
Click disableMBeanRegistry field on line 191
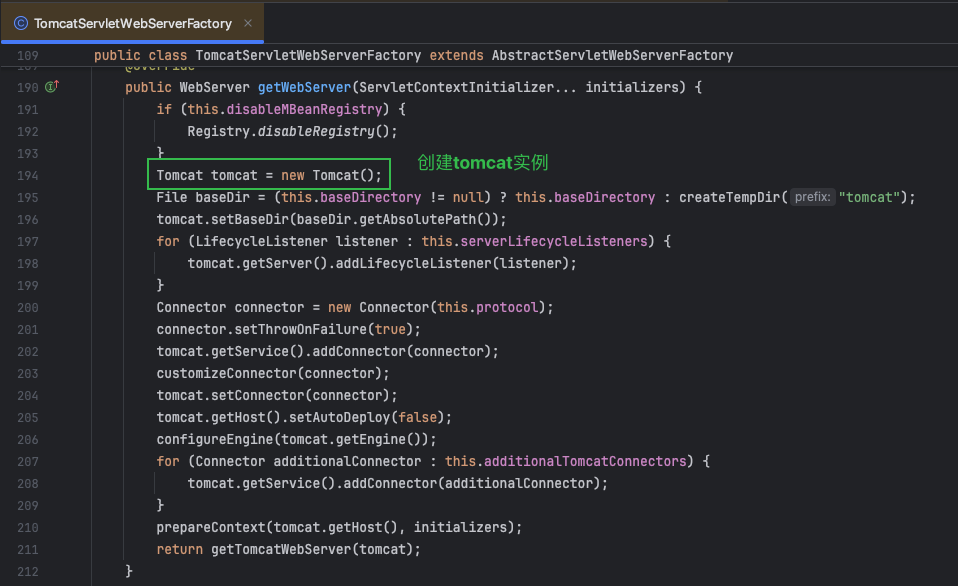pos(304,109)
